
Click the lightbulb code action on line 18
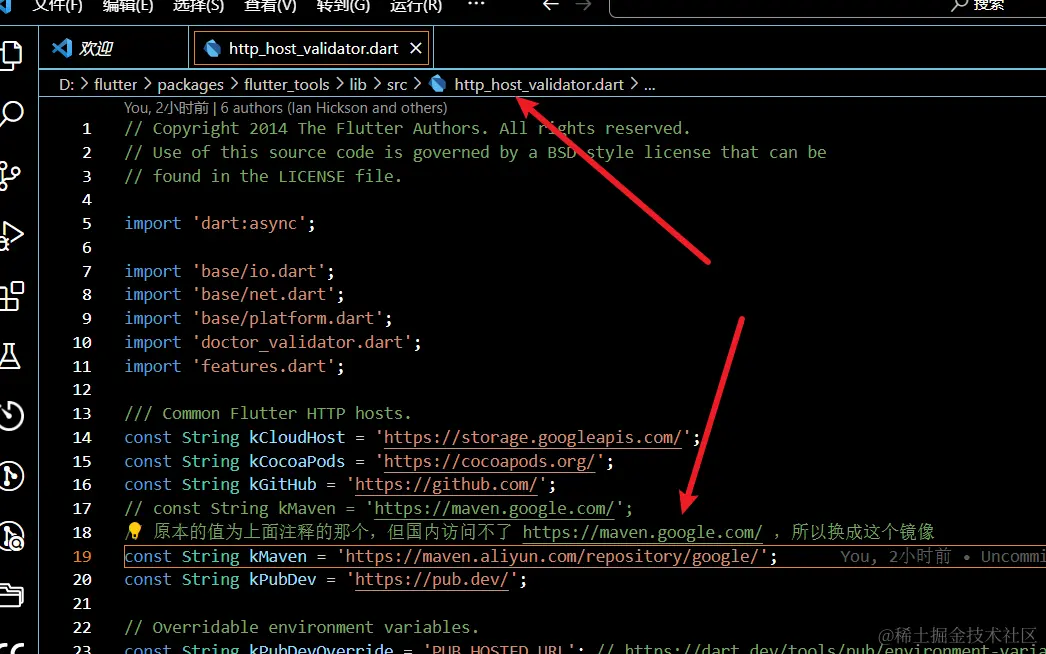[134, 531]
